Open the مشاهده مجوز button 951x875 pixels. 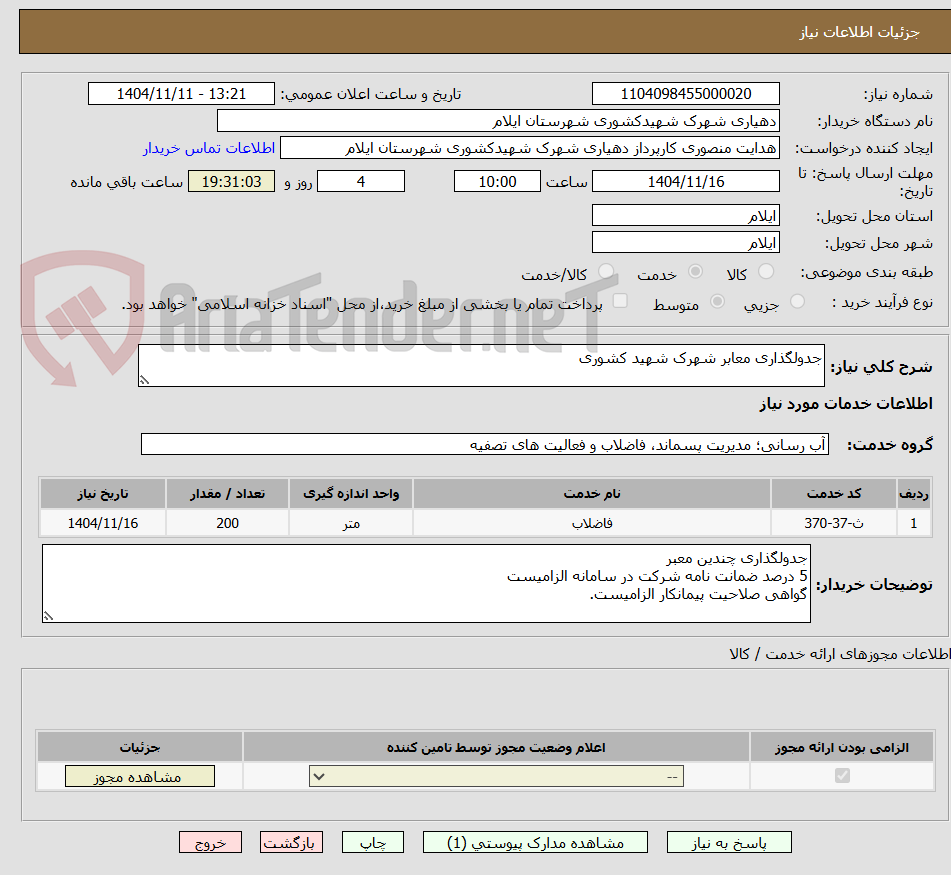[x=139, y=776]
